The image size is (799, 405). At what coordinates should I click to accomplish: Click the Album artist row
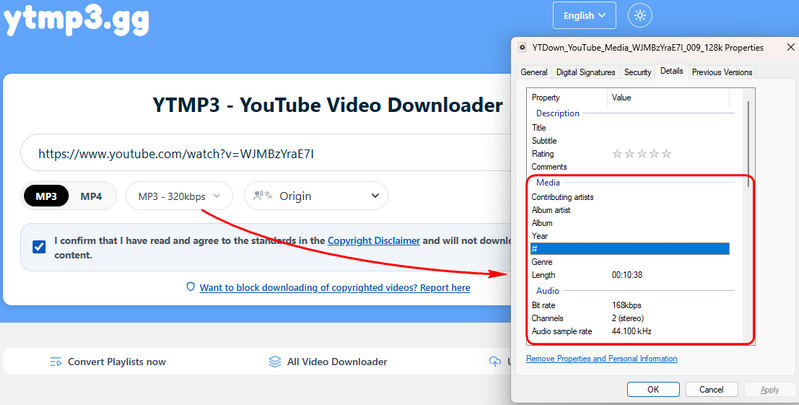[630, 210]
